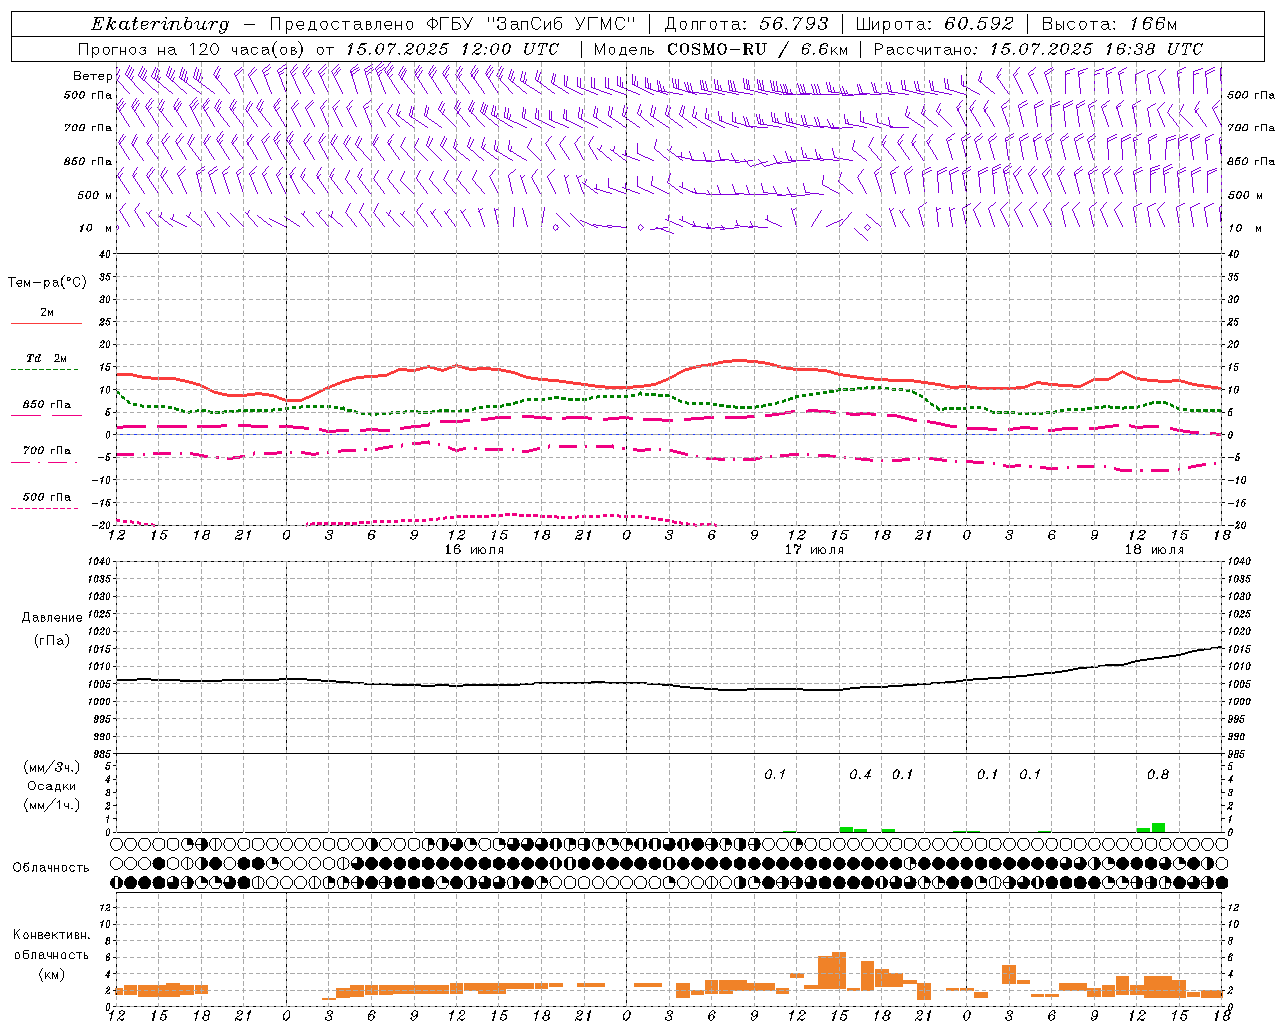Screen dimensions: 1280x1024
Task: Click the "0.8" precipitation value
Action: (x=1158, y=774)
